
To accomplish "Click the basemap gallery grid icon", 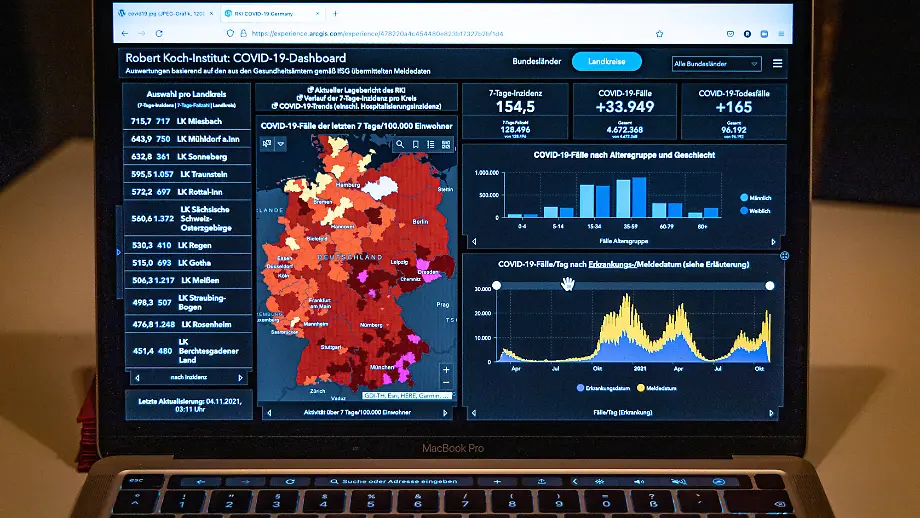I will pos(444,144).
